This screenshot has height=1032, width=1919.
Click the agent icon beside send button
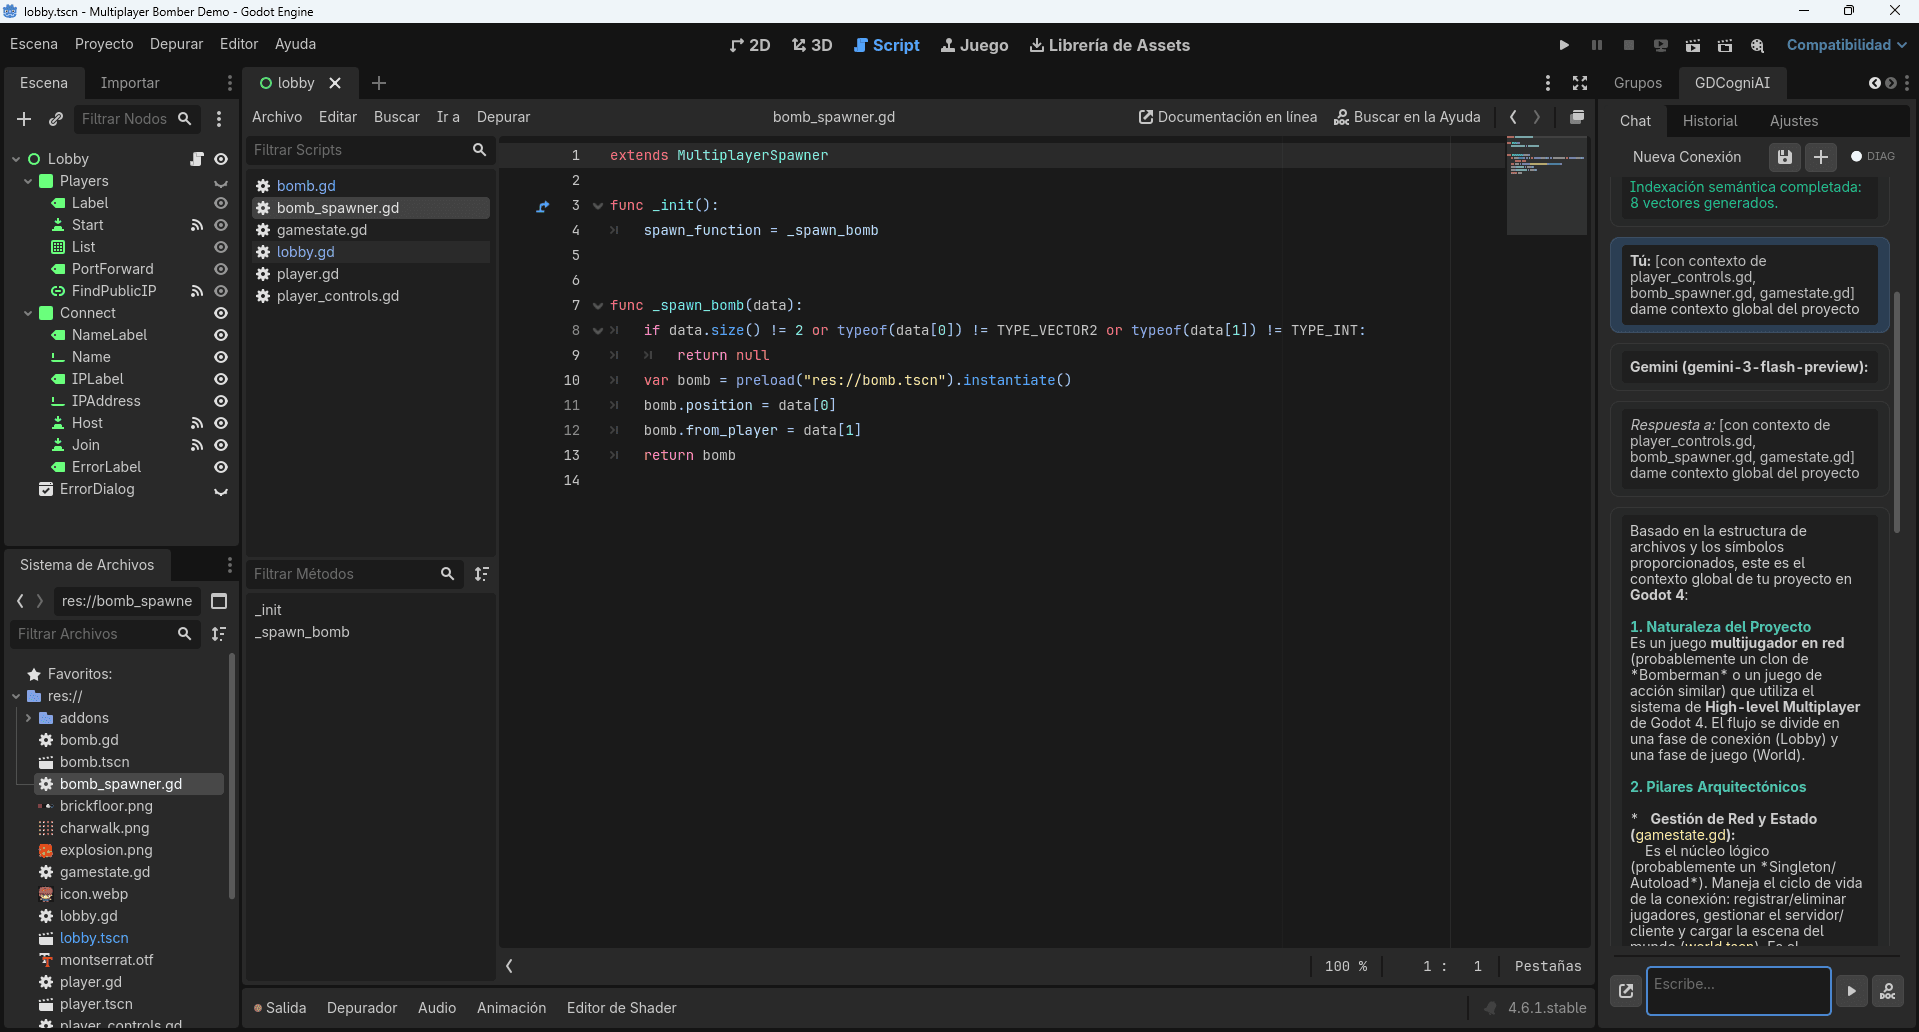coord(1887,991)
